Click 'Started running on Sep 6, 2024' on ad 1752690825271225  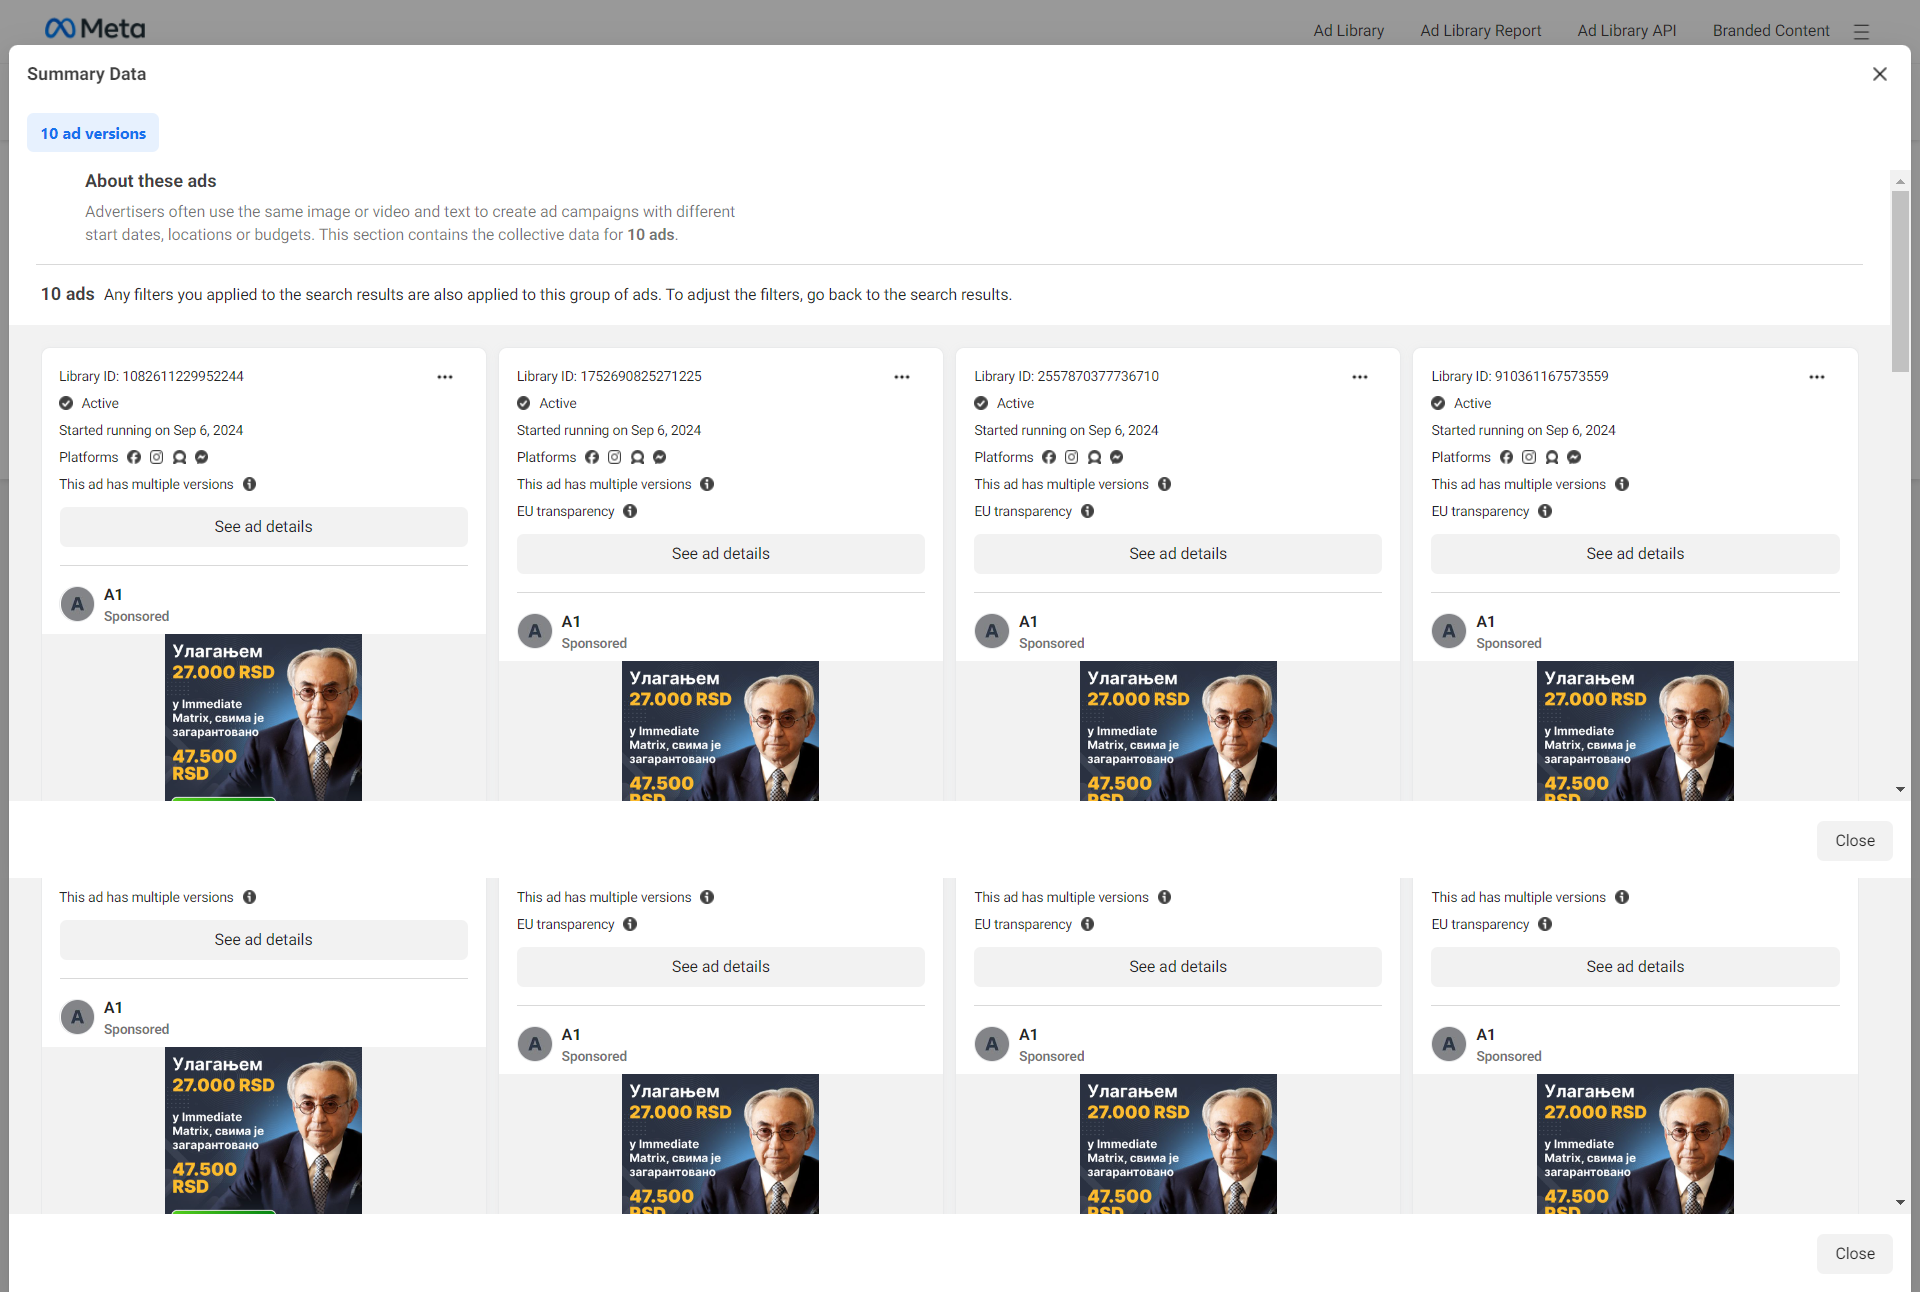(x=609, y=430)
